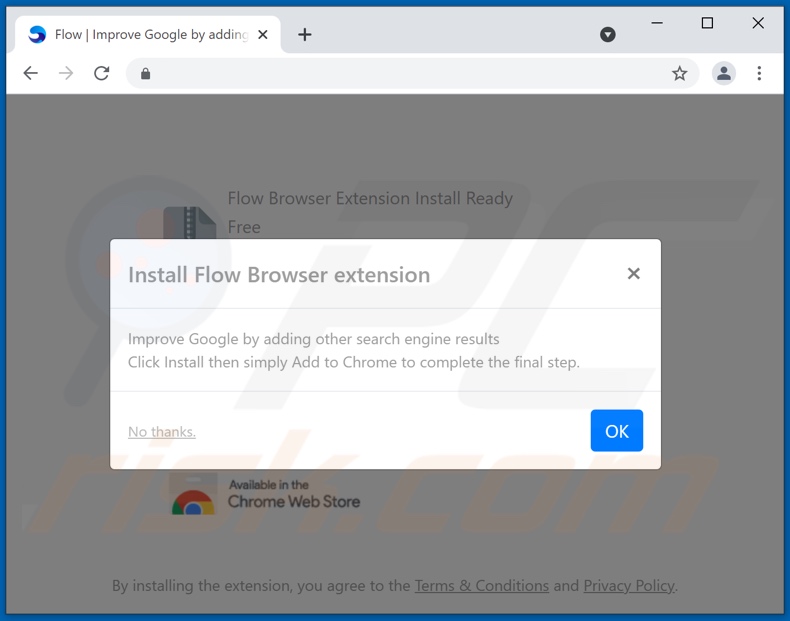Close the Flow browser tab
The image size is (790, 621).
point(262,35)
